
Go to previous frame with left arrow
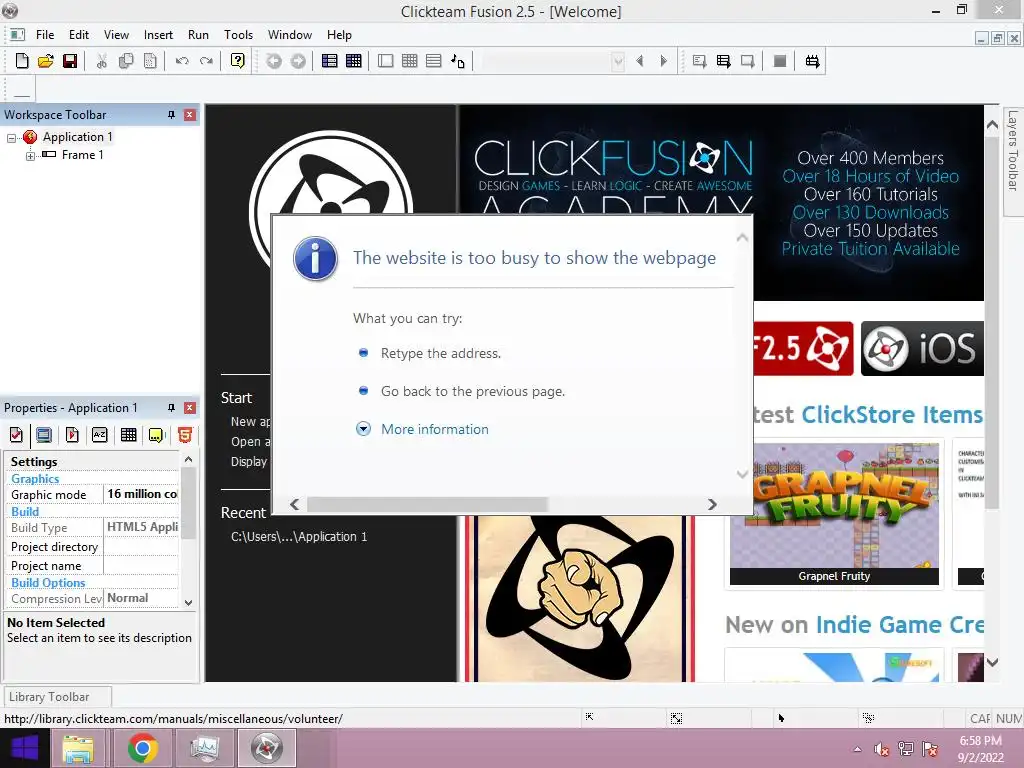640,61
